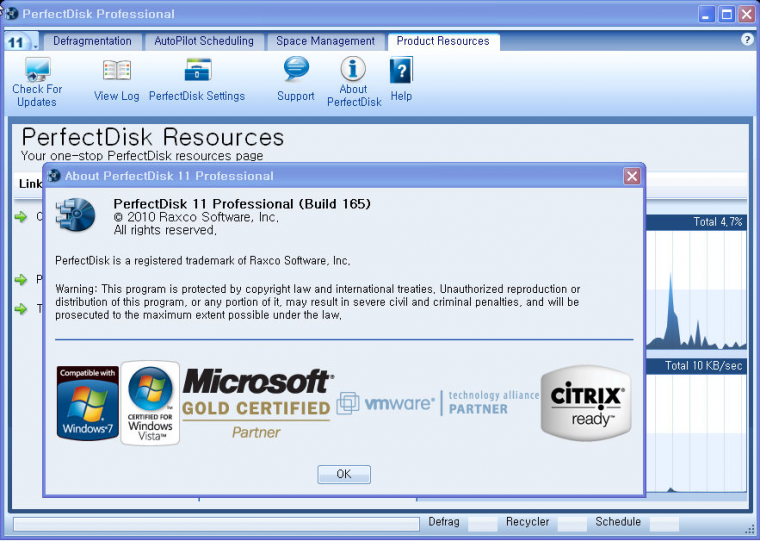760x541 pixels.
Task: Open the Help book icon
Action: pos(401,71)
